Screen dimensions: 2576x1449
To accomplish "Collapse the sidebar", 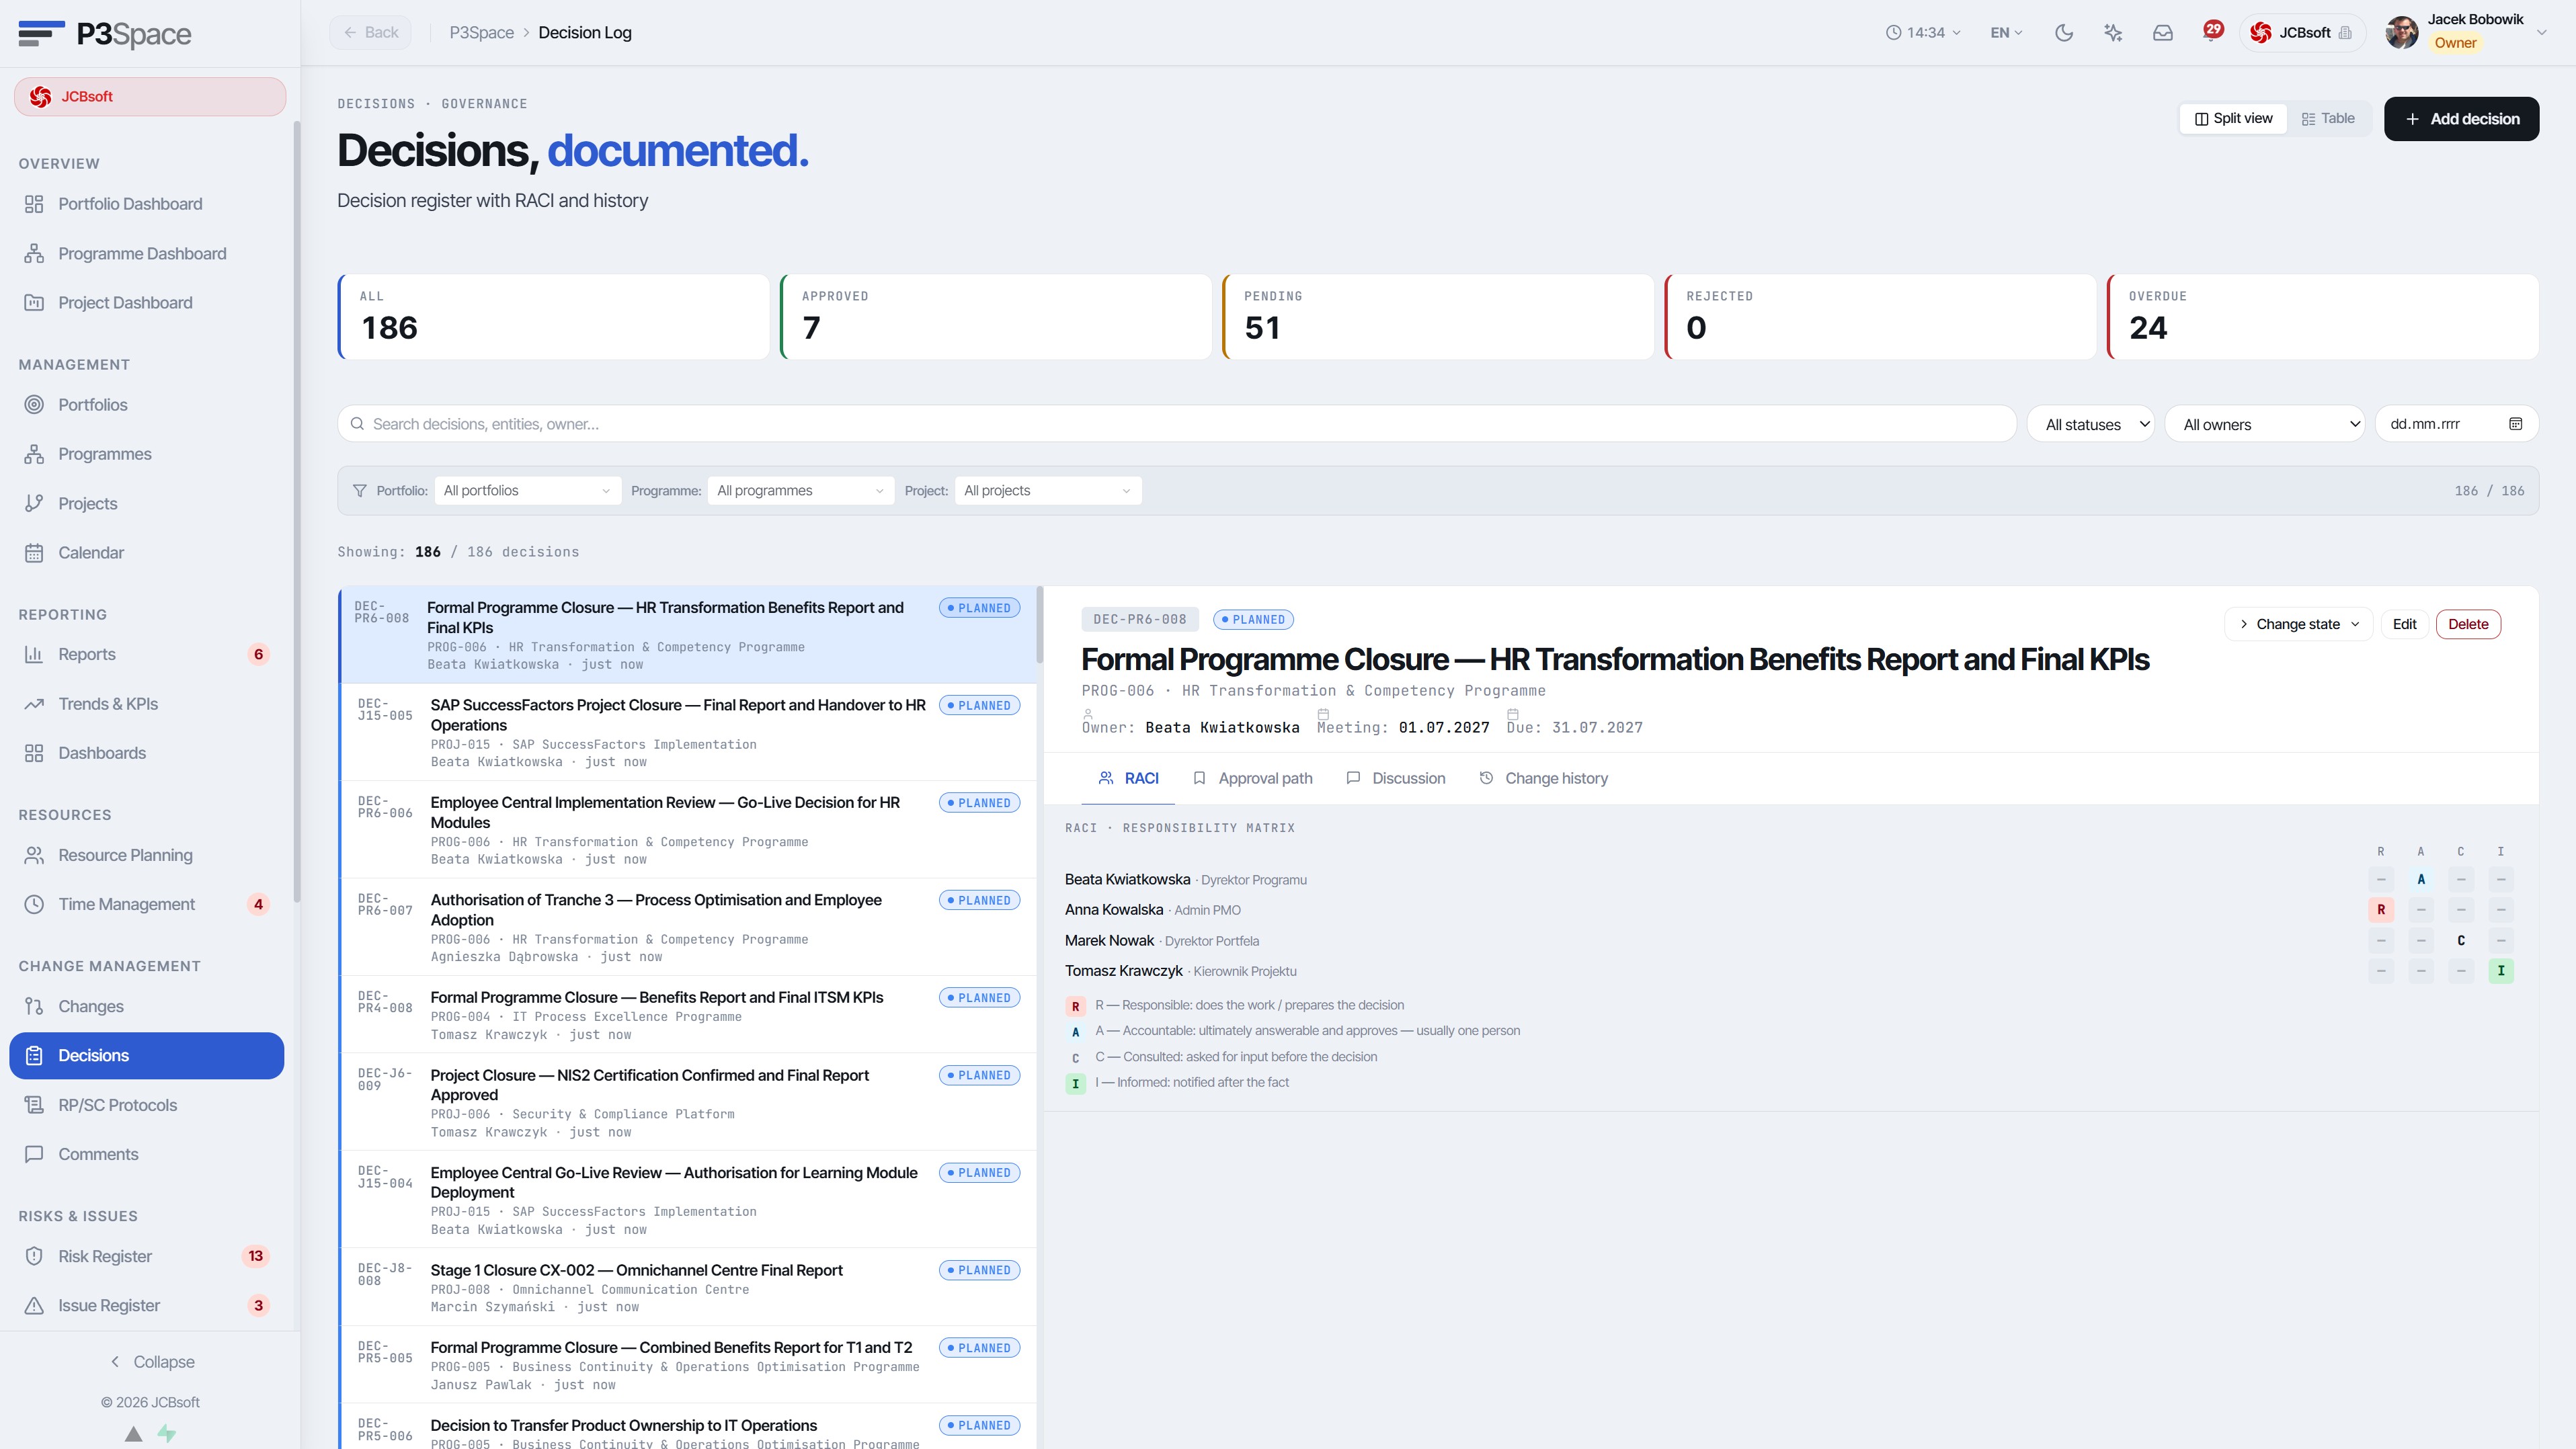I will tap(151, 1362).
